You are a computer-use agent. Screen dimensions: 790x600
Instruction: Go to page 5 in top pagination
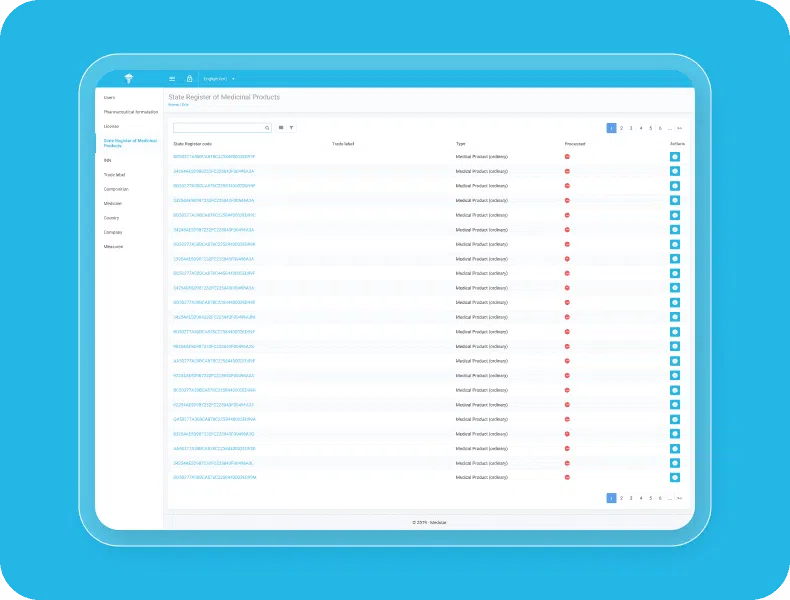[x=650, y=128]
